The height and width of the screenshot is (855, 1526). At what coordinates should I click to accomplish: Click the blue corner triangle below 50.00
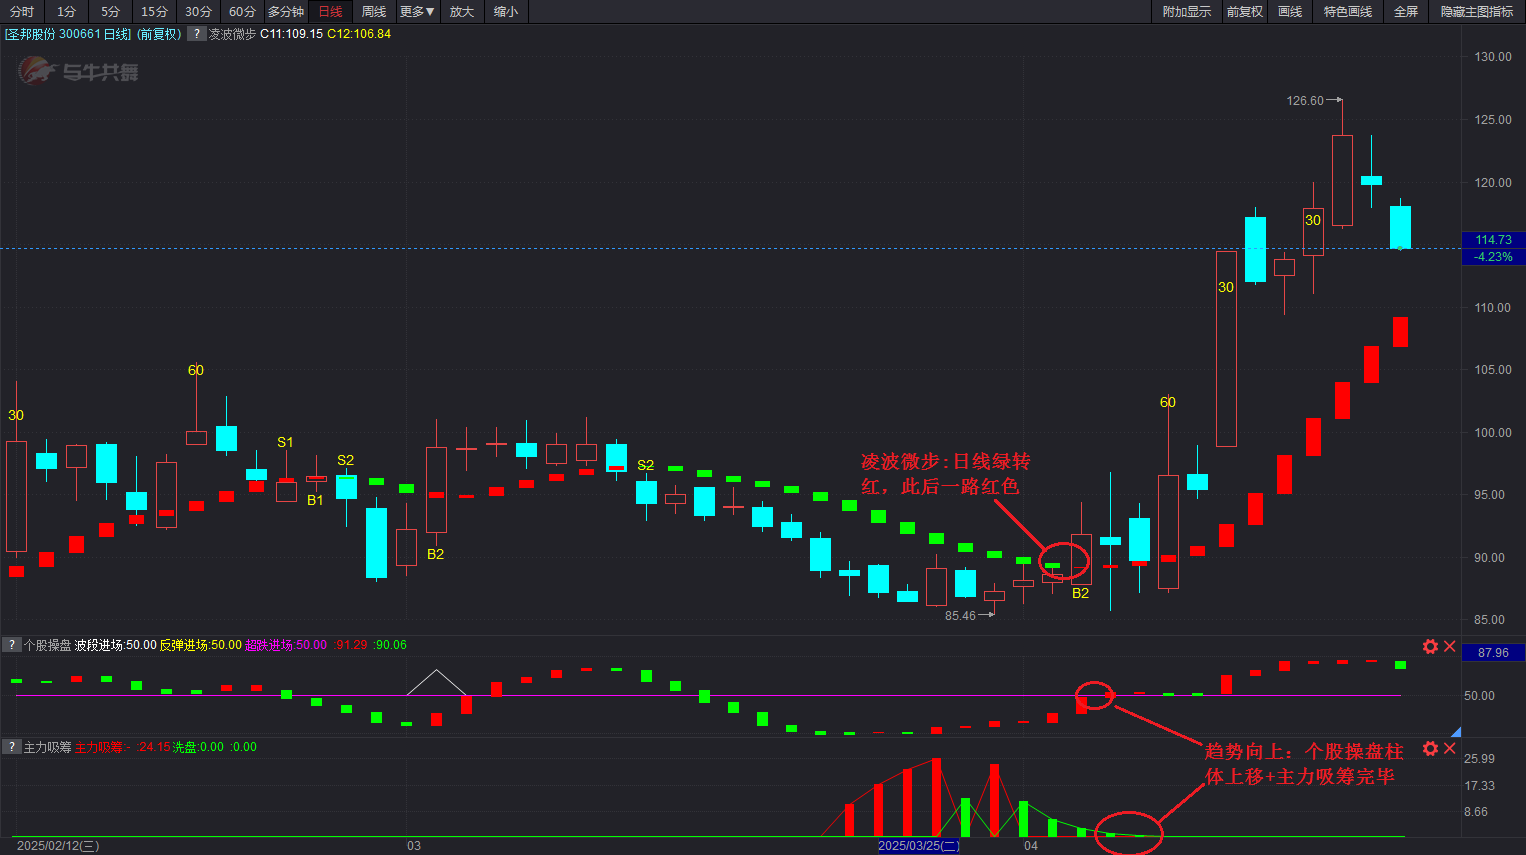click(x=1456, y=732)
